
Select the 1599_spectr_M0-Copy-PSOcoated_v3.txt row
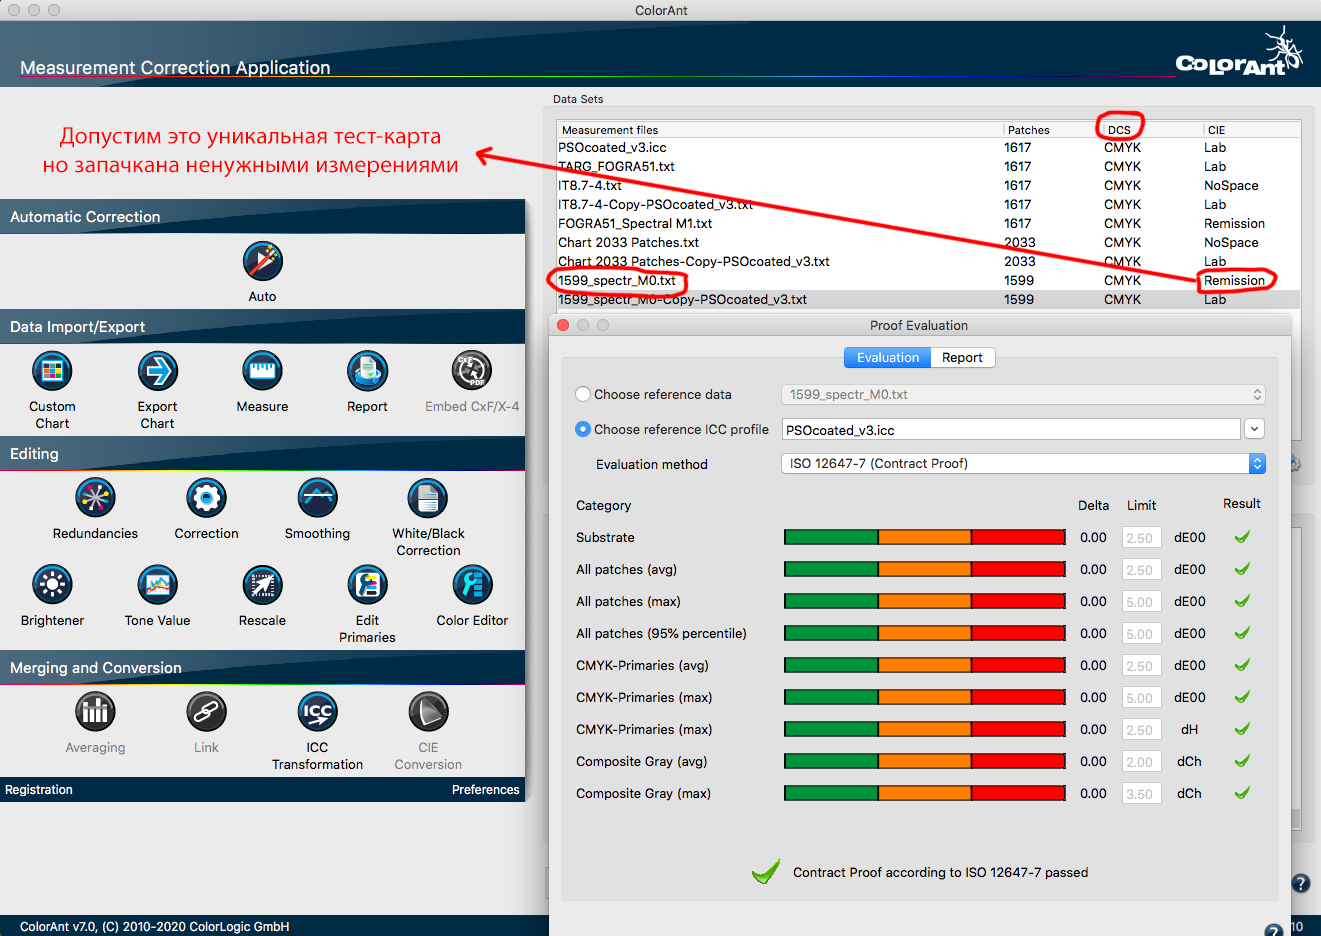click(x=928, y=299)
